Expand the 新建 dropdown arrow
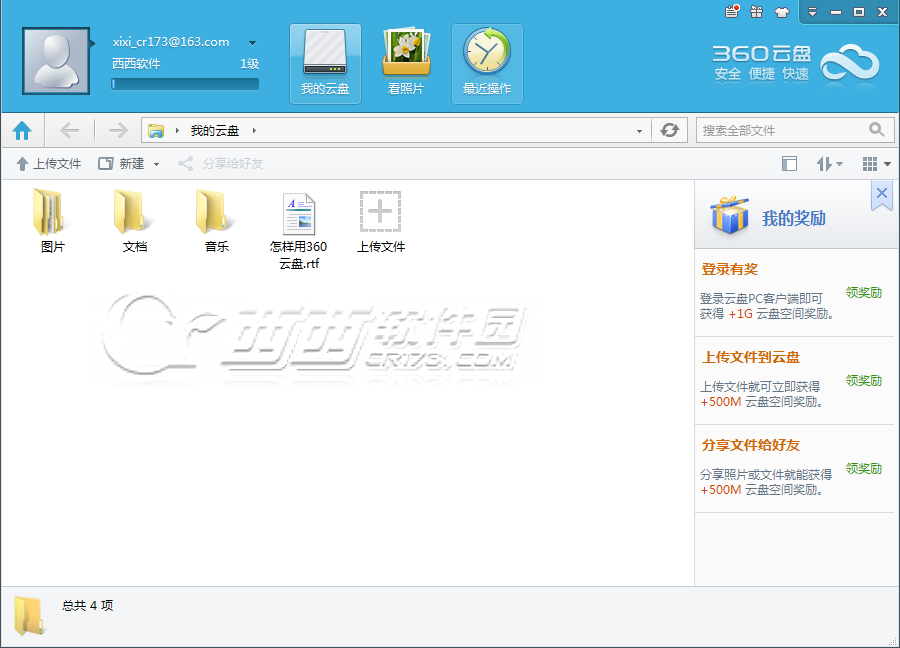The image size is (900, 648). pyautogui.click(x=156, y=165)
